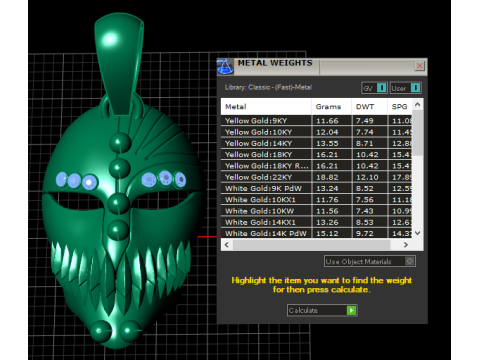The width and height of the screenshot is (480, 360).
Task: Click the 13.55 grams value for 14KY
Action: [327, 143]
